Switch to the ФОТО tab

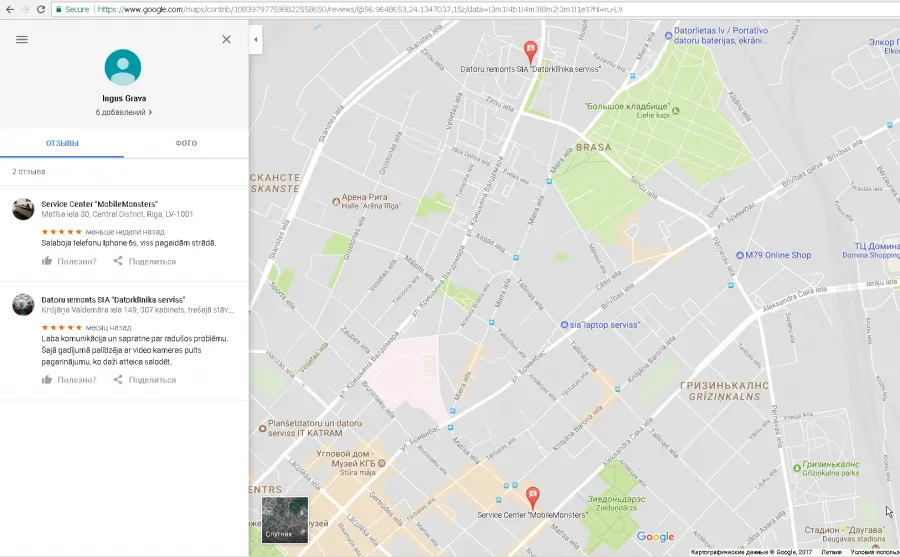tap(186, 143)
